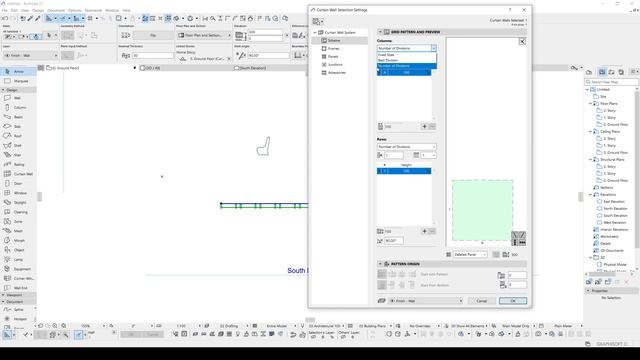Screen dimensions: 640x360
Task: Select the Railing tool
Action: coord(18,164)
